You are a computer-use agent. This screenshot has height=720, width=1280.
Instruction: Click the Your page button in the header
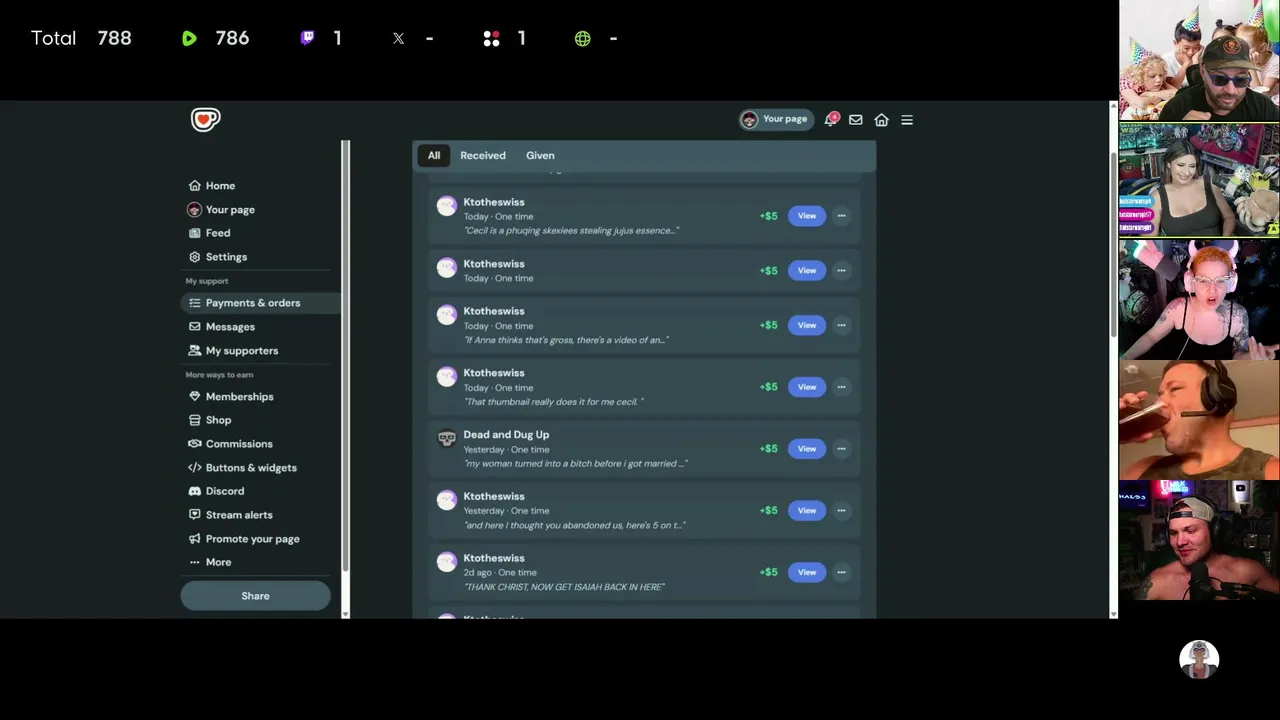click(775, 120)
